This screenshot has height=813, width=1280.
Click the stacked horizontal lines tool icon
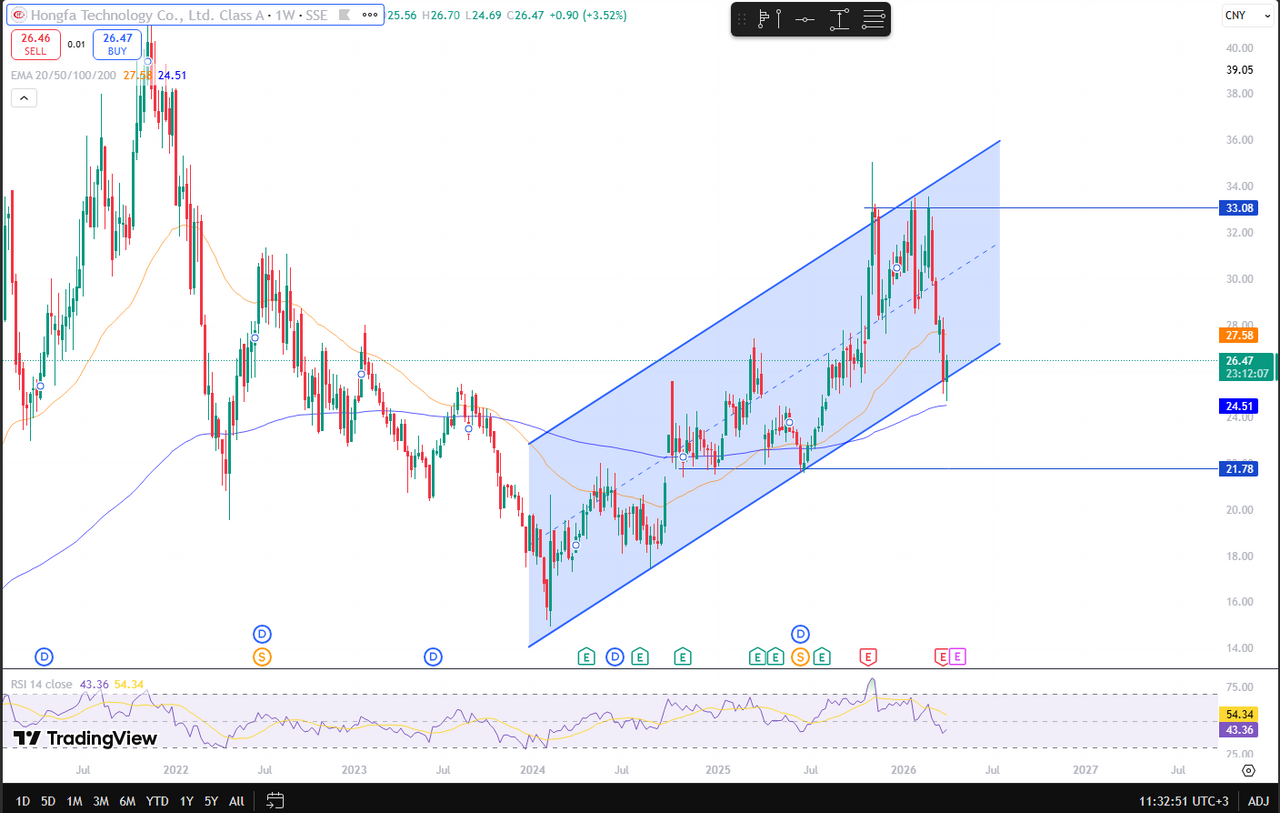click(x=873, y=19)
